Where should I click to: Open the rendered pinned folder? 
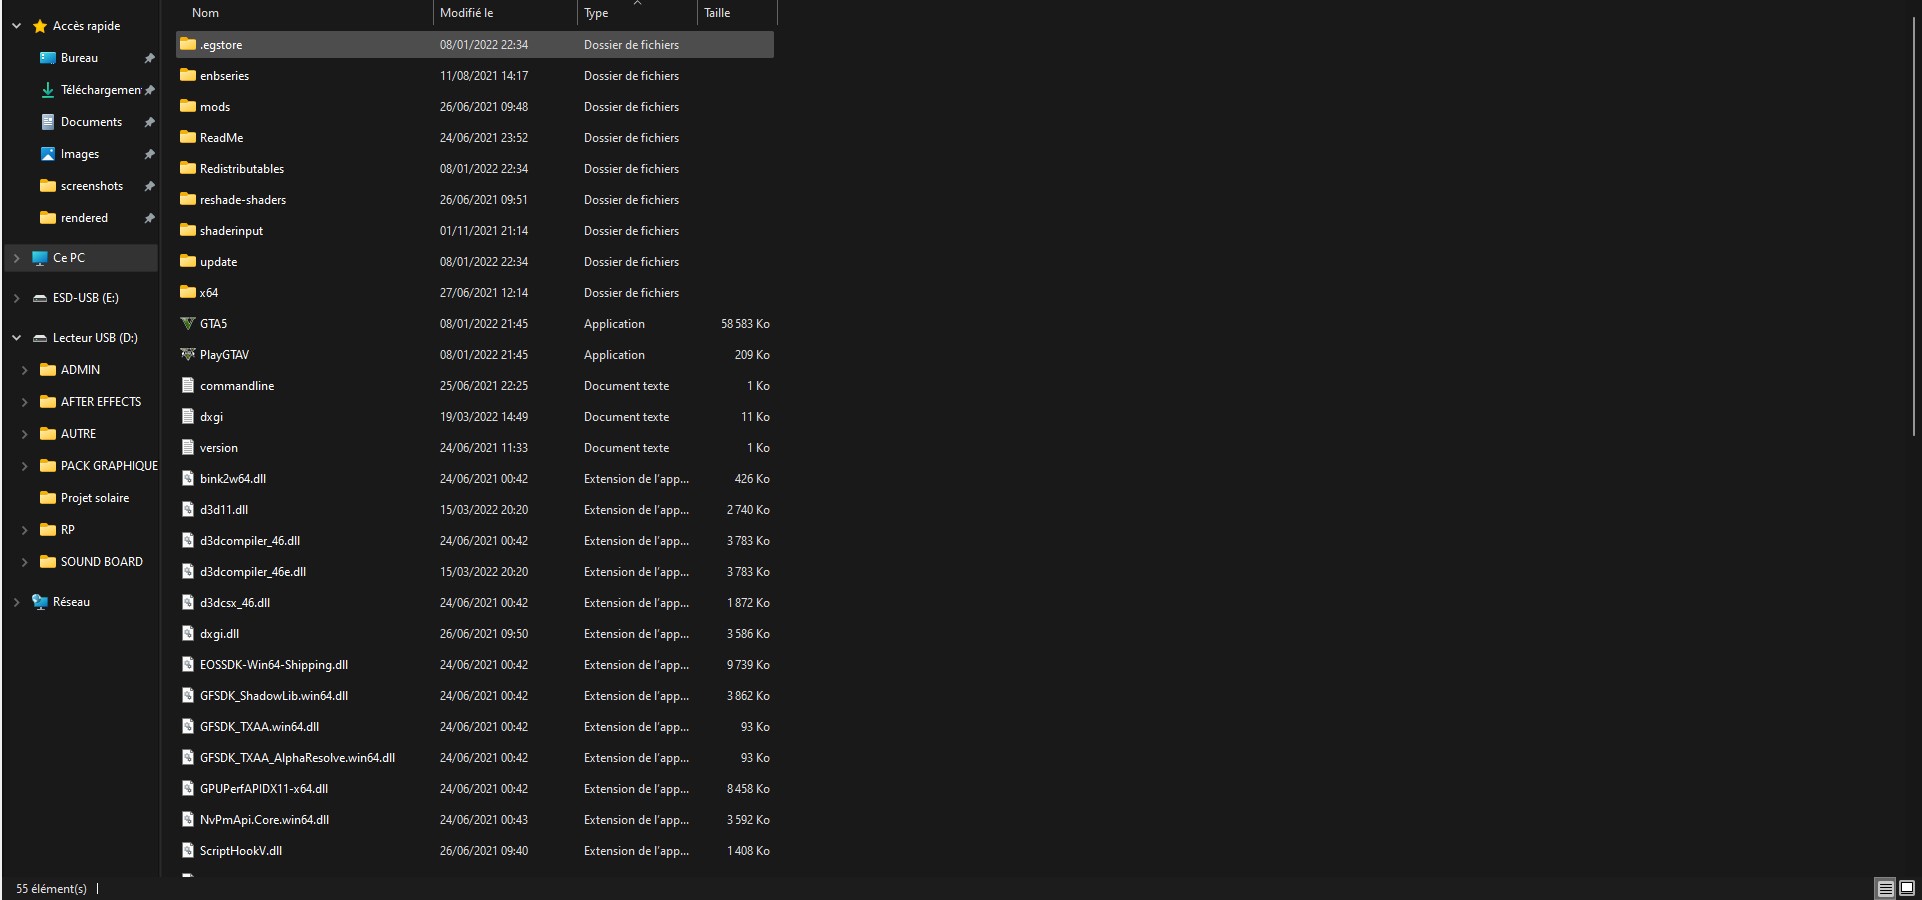(x=84, y=218)
